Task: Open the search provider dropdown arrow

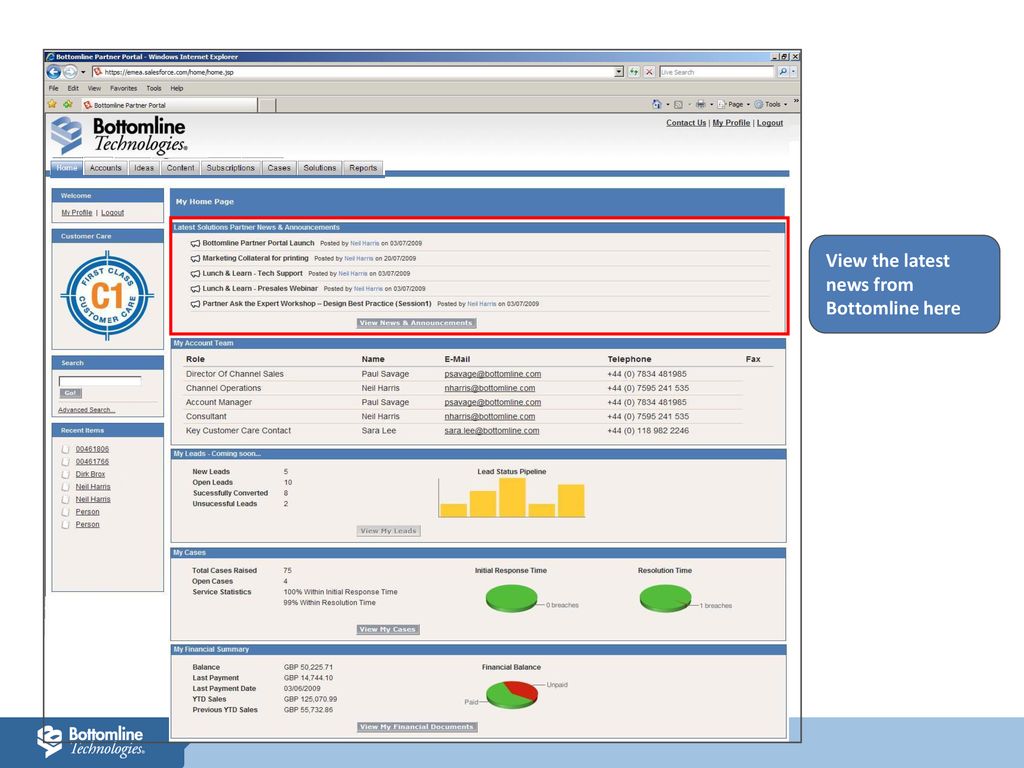Action: [x=793, y=72]
